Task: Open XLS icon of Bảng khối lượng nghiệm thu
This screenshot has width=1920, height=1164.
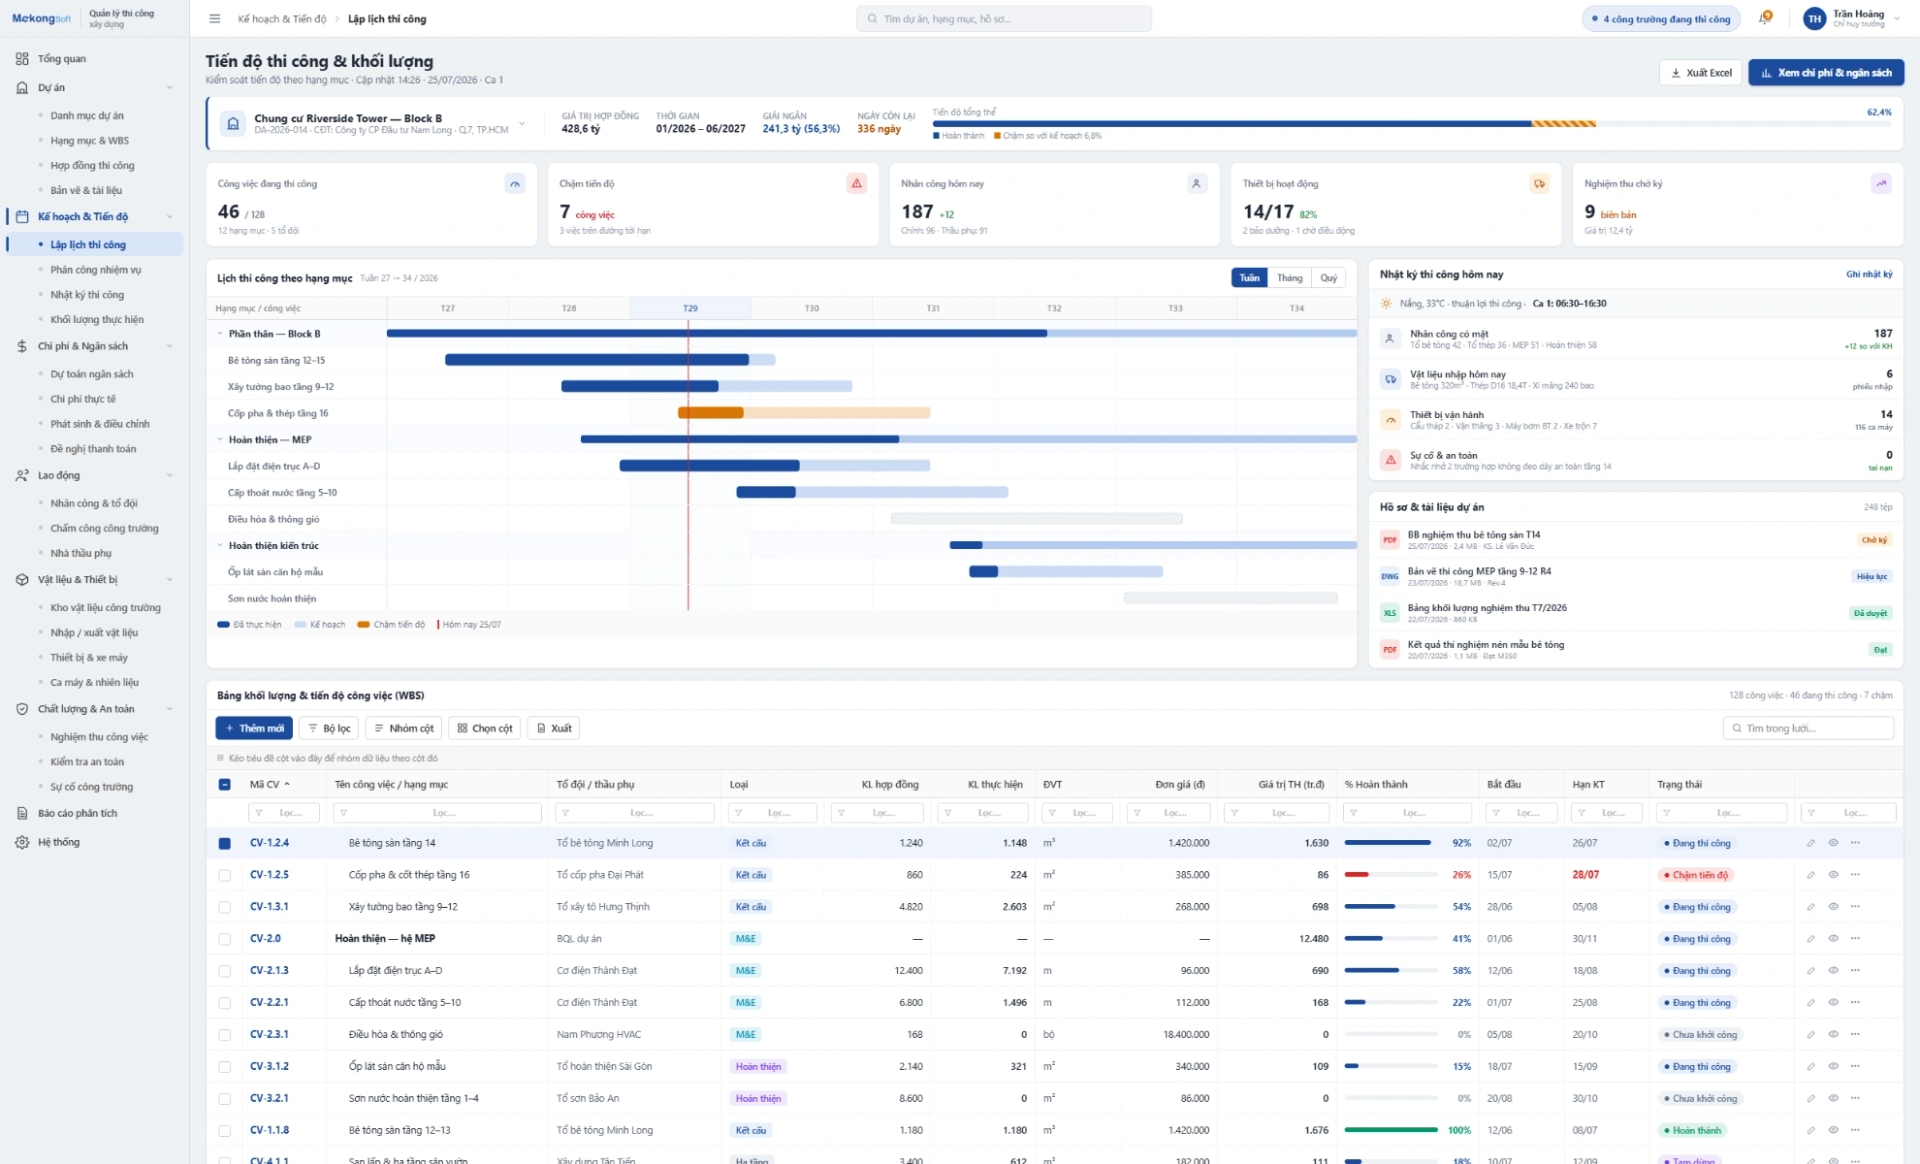Action: pyautogui.click(x=1390, y=613)
